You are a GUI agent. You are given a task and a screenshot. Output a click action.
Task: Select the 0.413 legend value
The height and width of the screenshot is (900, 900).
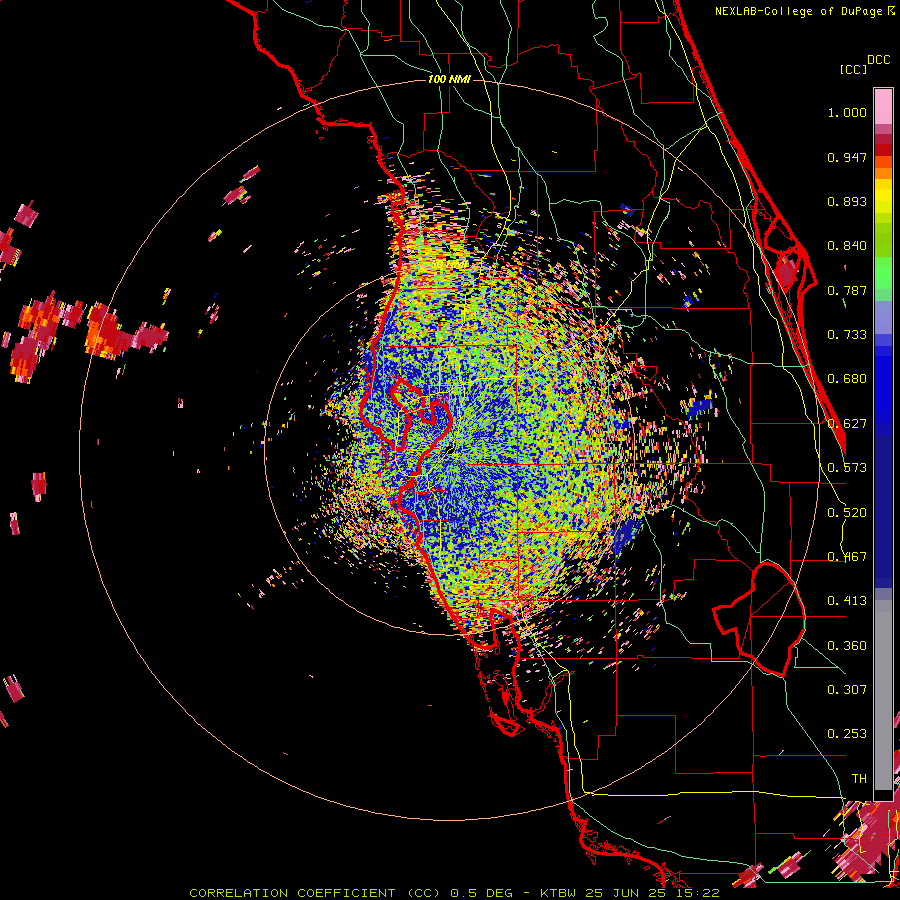847,601
